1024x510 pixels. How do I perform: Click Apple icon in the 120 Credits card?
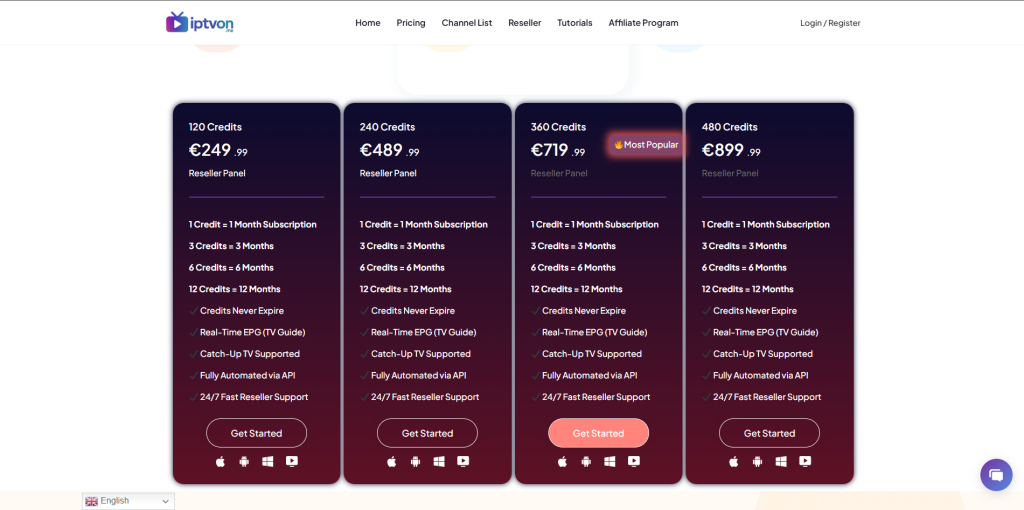[221, 461]
